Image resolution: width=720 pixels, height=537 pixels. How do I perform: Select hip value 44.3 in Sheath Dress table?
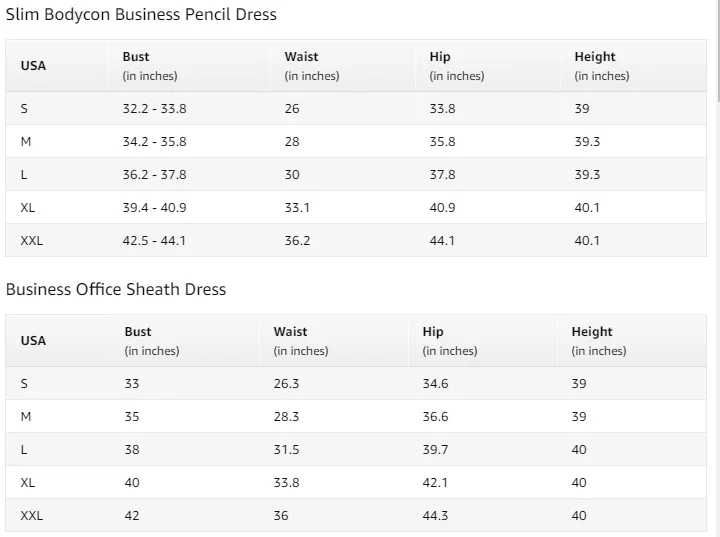pyautogui.click(x=435, y=516)
